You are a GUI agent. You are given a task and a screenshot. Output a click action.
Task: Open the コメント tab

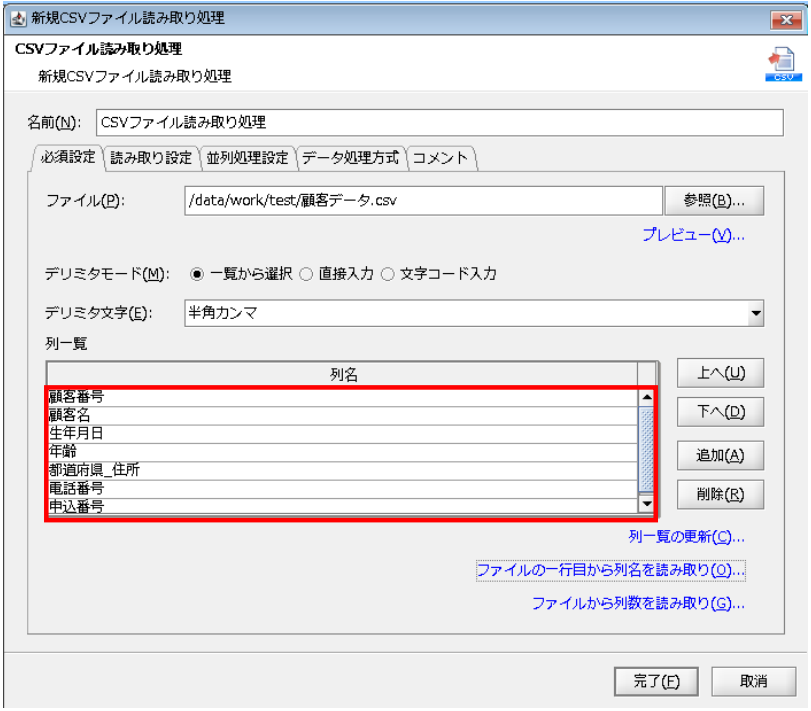click(x=440, y=158)
